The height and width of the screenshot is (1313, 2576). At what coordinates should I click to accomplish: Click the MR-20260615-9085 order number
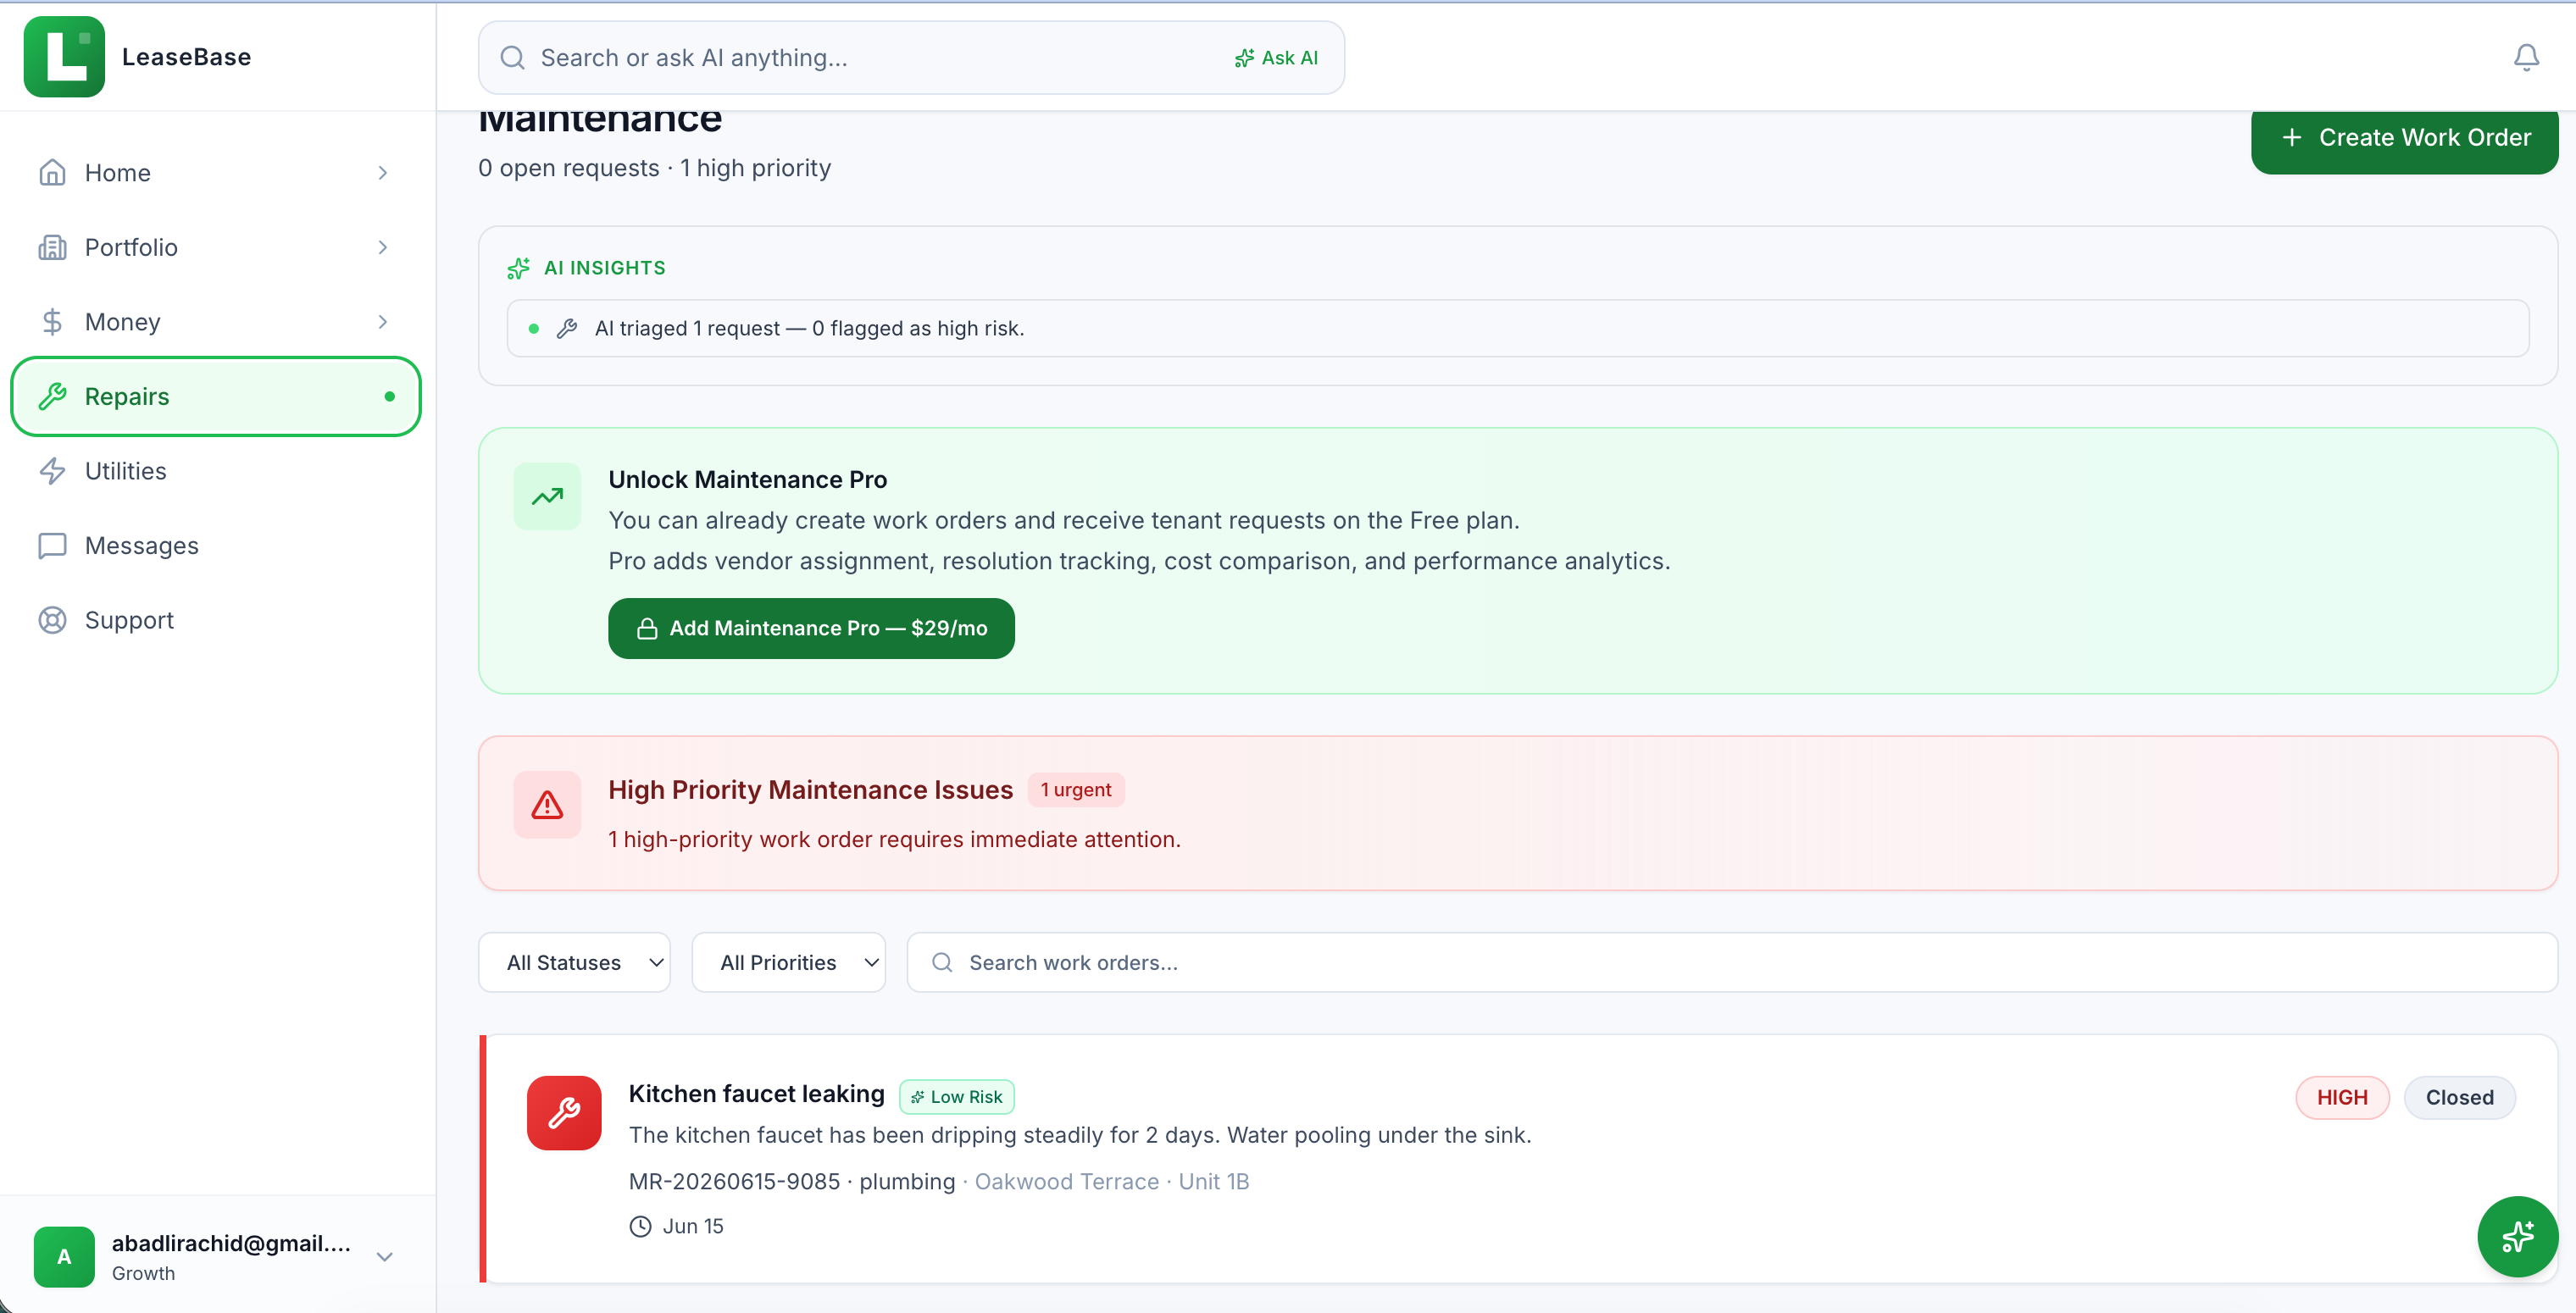point(734,1181)
